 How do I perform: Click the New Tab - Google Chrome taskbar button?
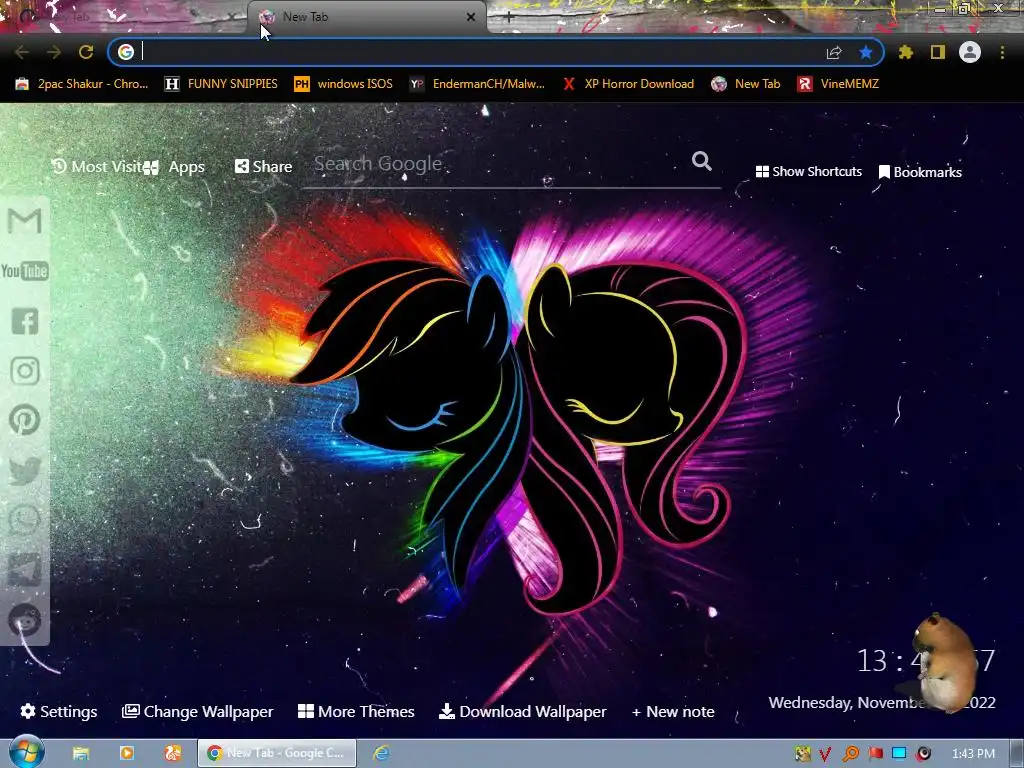click(277, 753)
